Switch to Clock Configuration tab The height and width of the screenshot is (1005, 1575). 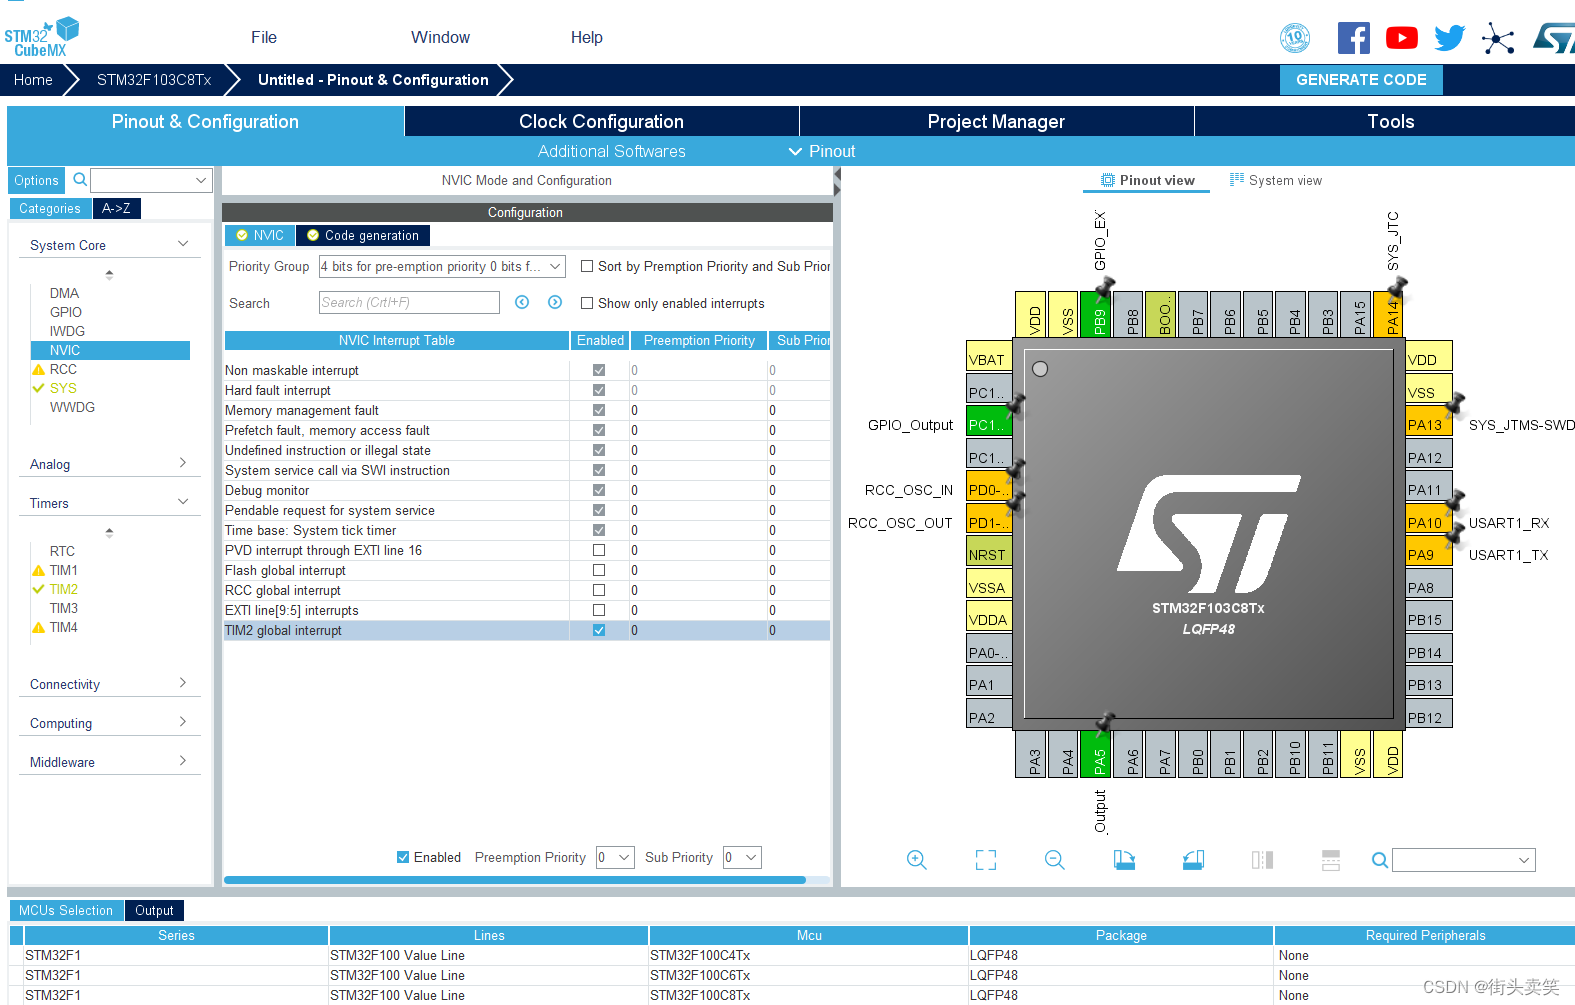click(x=601, y=121)
